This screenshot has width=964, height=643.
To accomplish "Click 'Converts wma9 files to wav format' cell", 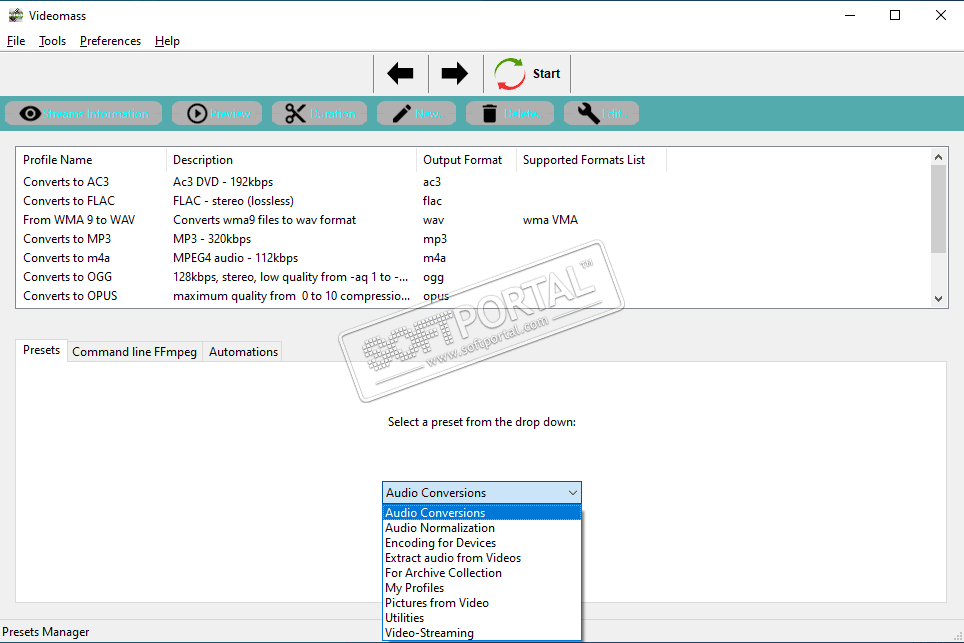I will [x=264, y=220].
